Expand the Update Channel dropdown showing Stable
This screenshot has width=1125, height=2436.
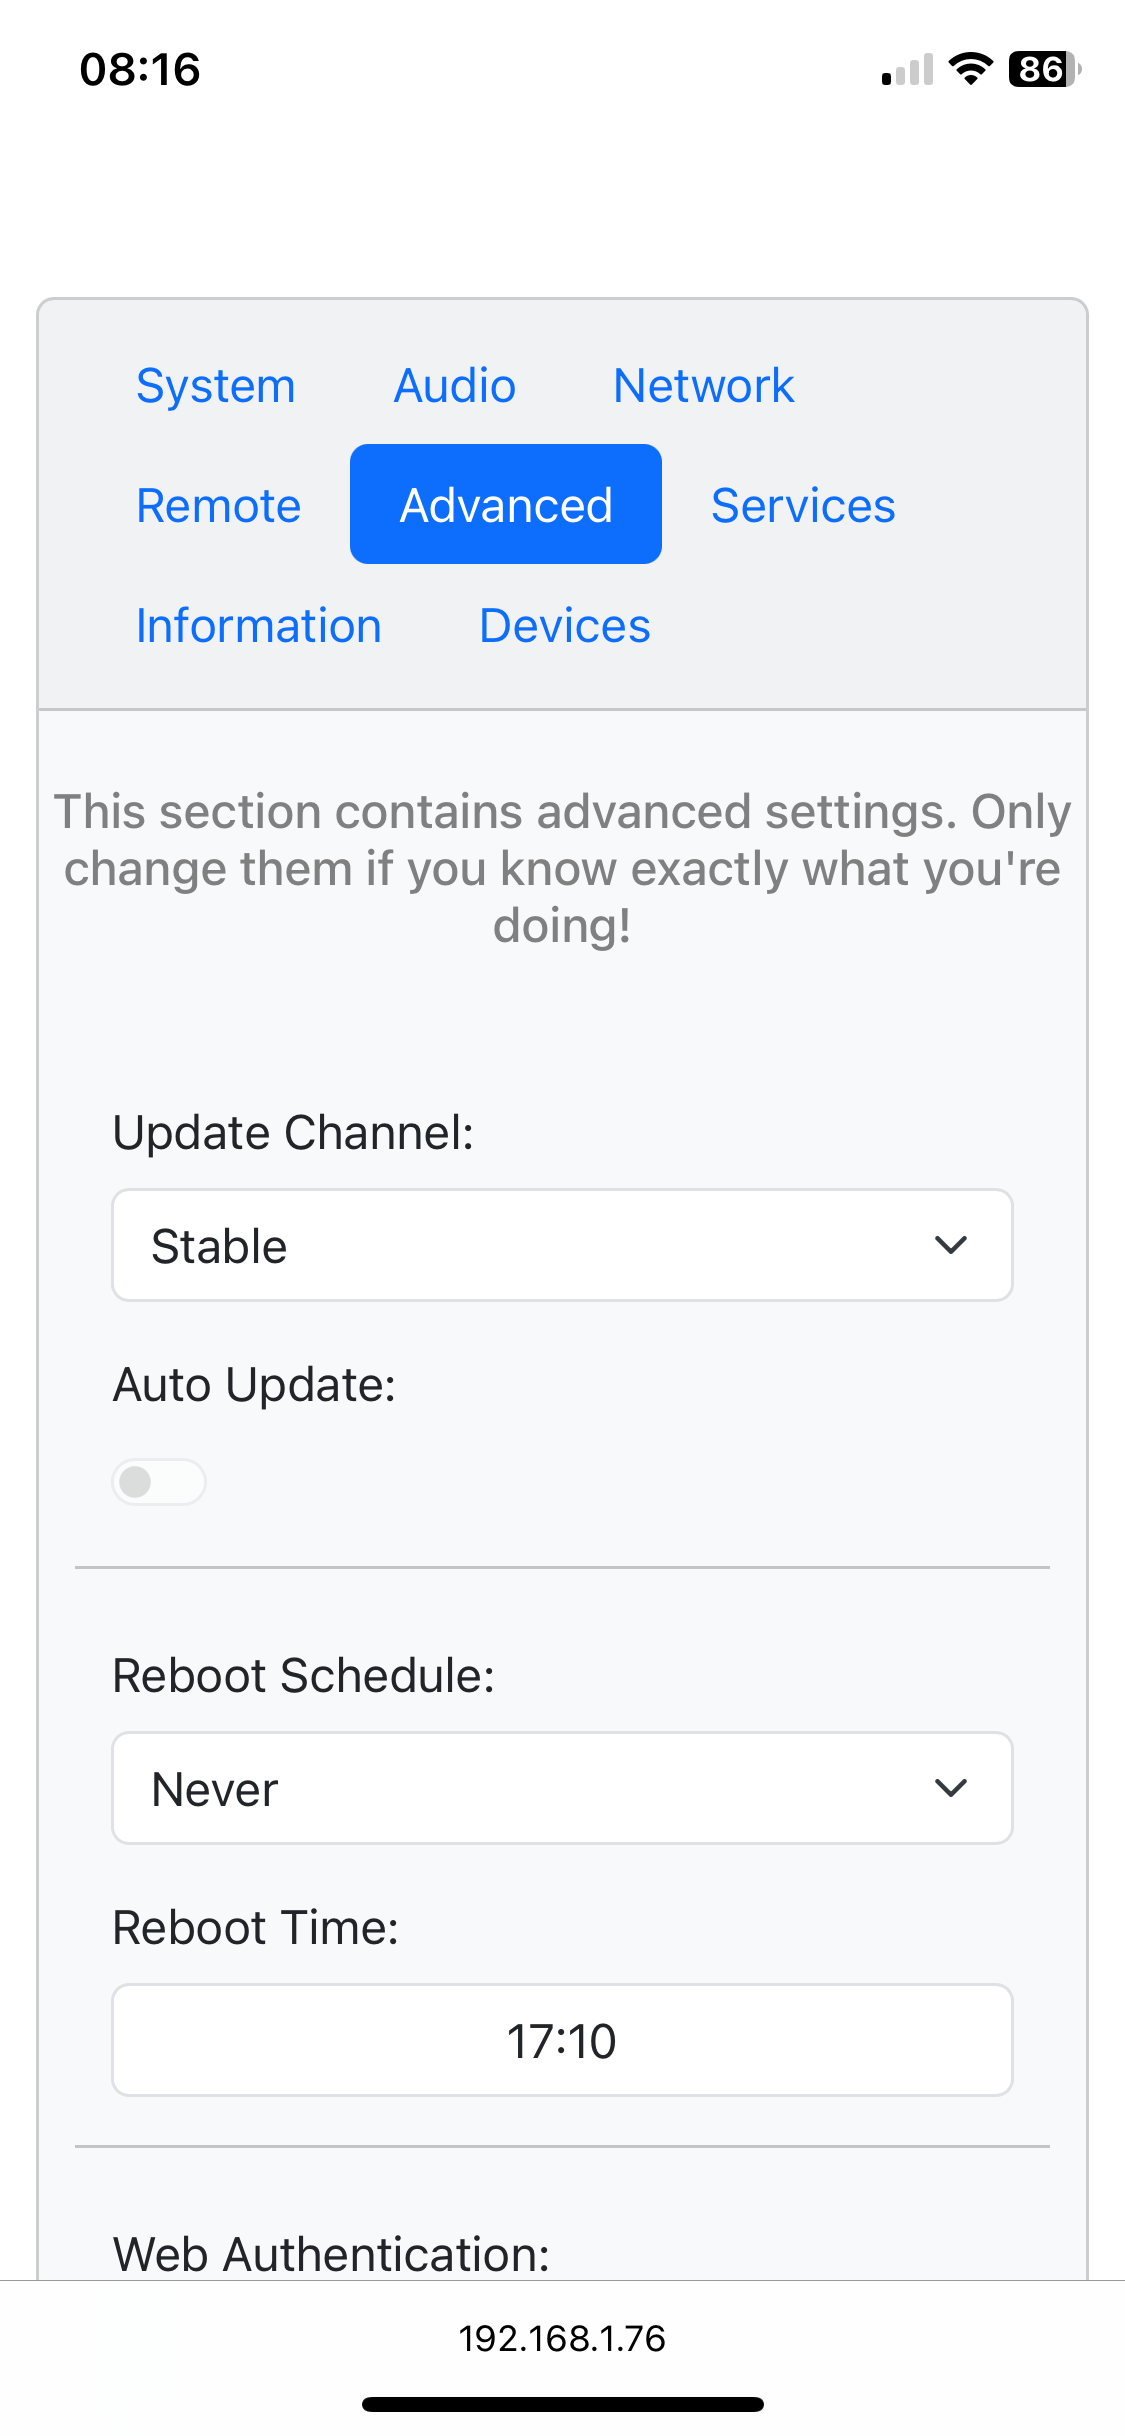pos(562,1246)
